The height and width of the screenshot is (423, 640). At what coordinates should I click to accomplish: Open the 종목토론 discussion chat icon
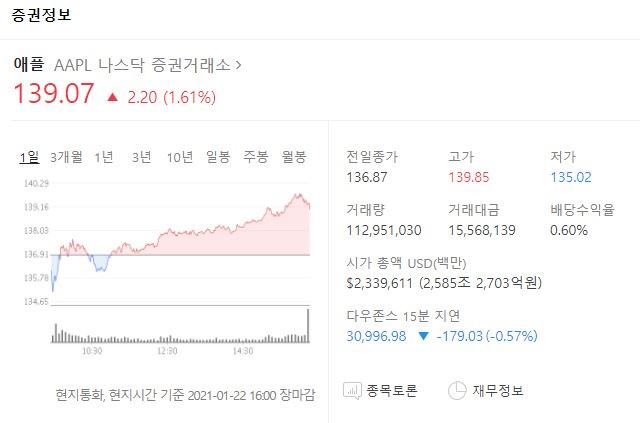pos(352,391)
